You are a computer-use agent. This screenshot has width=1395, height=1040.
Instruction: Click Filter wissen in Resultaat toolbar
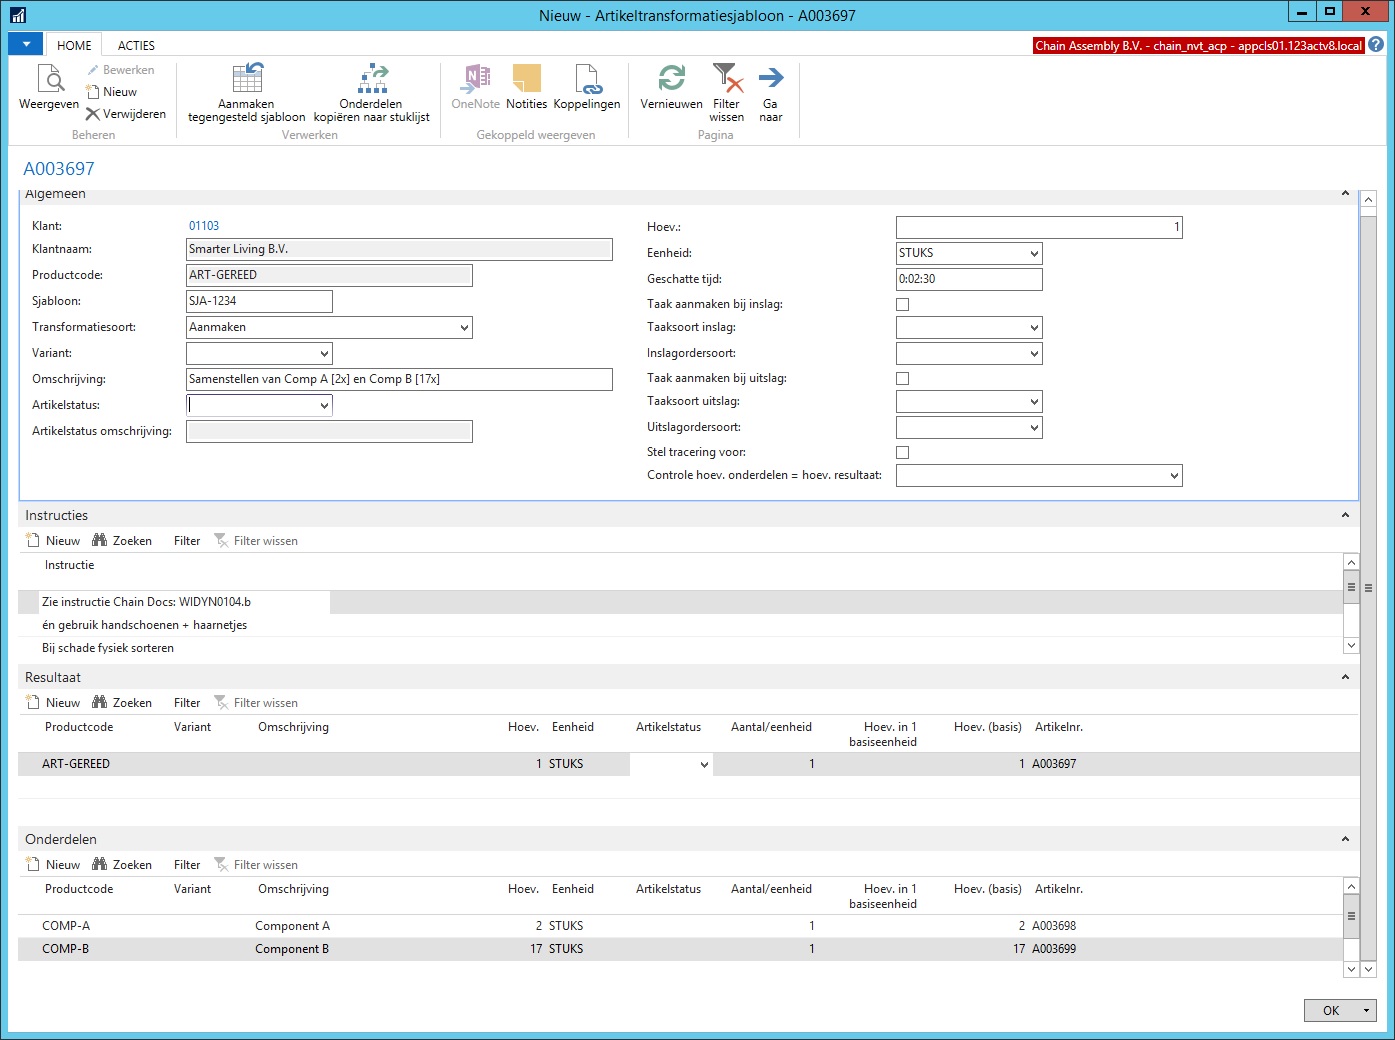(x=256, y=703)
